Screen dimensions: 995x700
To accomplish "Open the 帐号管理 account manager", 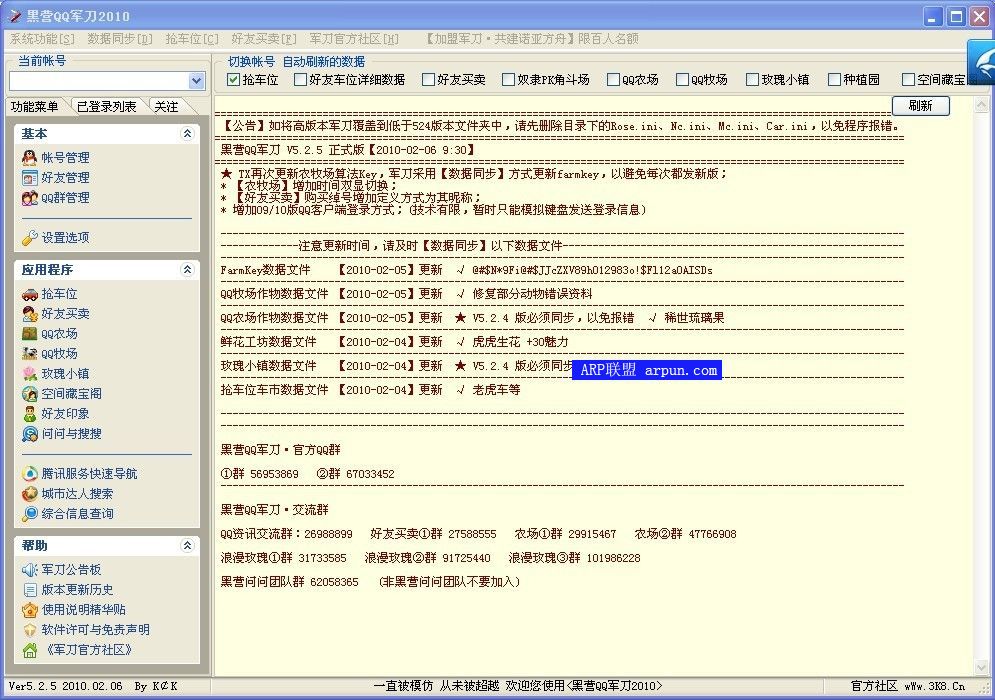I will [63, 156].
